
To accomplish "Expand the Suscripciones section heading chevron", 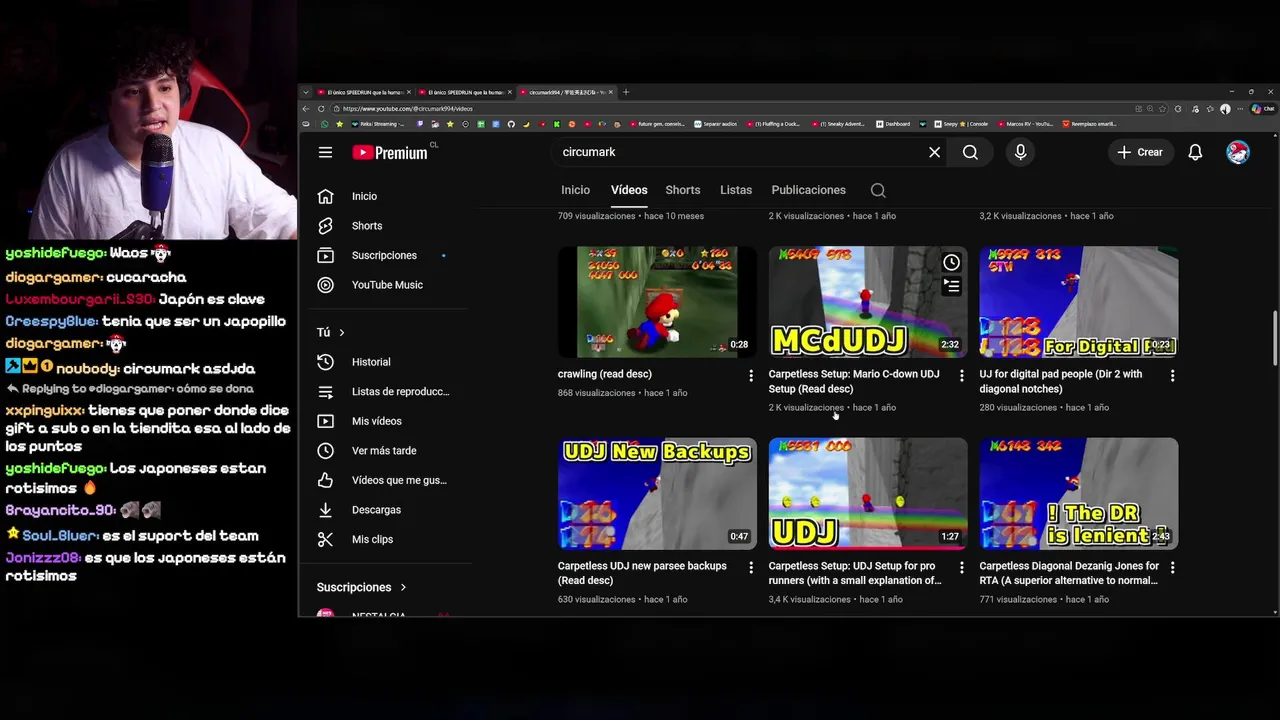I will (403, 587).
